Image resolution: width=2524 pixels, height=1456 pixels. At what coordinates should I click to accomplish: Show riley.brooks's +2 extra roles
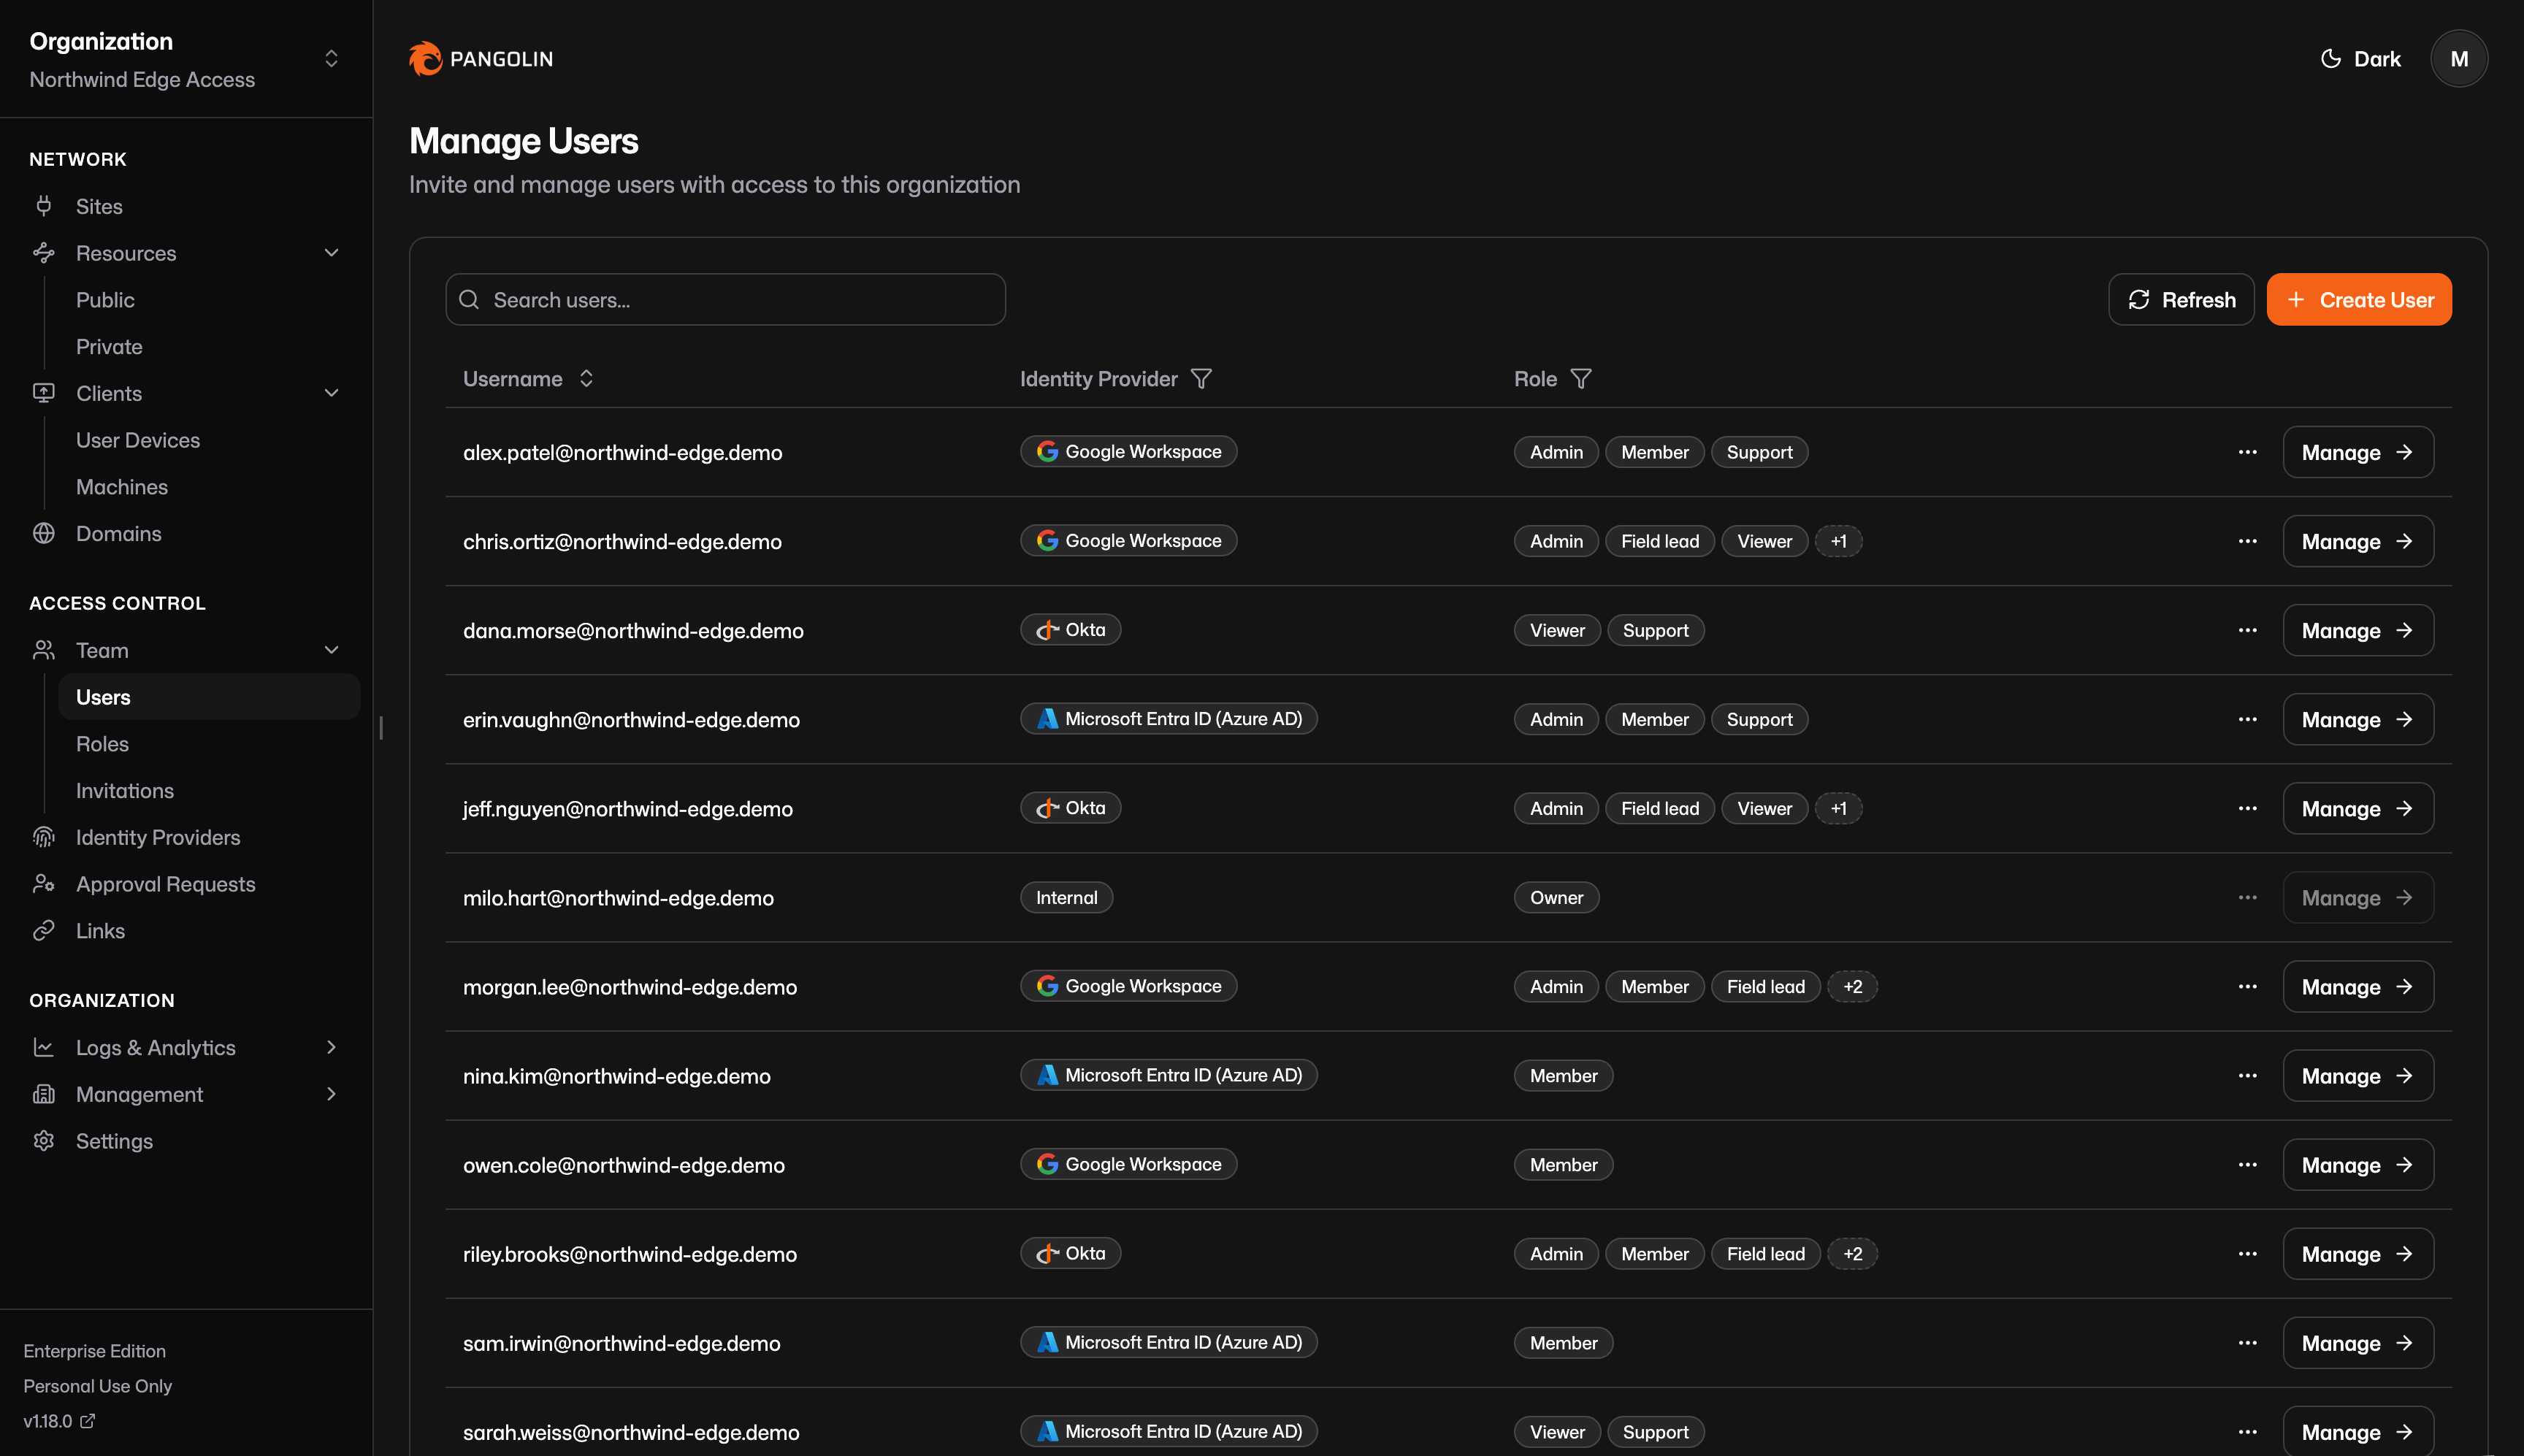1852,1253
